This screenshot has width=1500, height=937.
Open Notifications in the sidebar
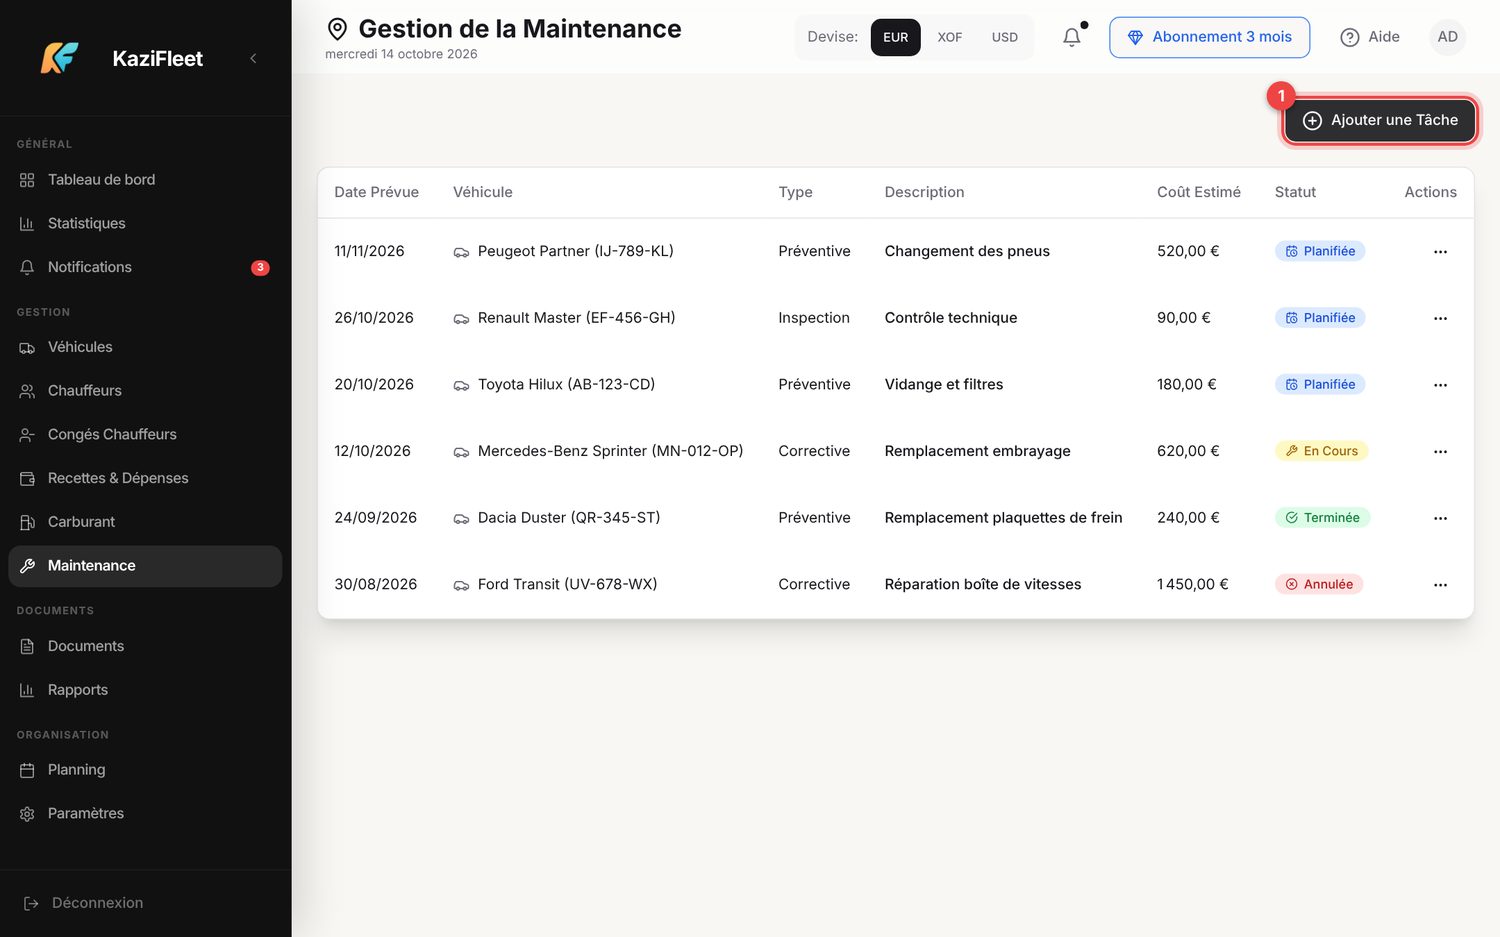click(145, 267)
